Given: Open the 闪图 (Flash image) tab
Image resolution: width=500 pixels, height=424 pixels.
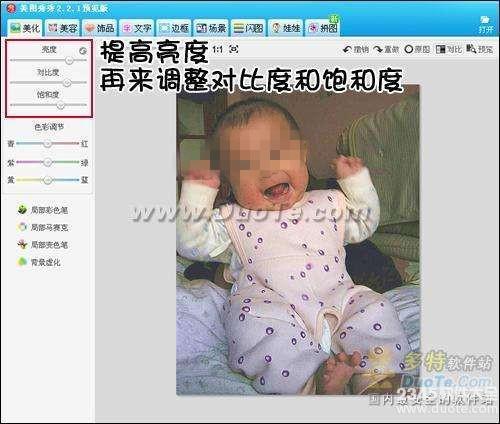Looking at the screenshot, I should [x=248, y=28].
